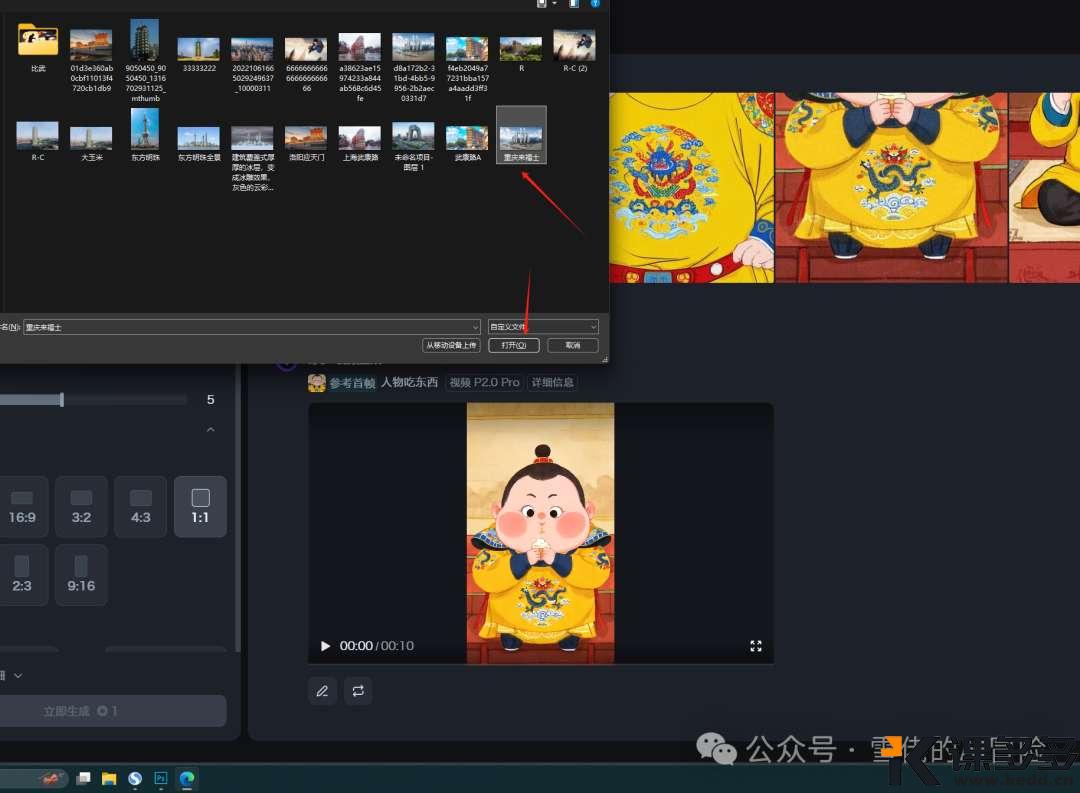
Task: Open the Sogou browser taskbar icon
Action: click(x=134, y=778)
